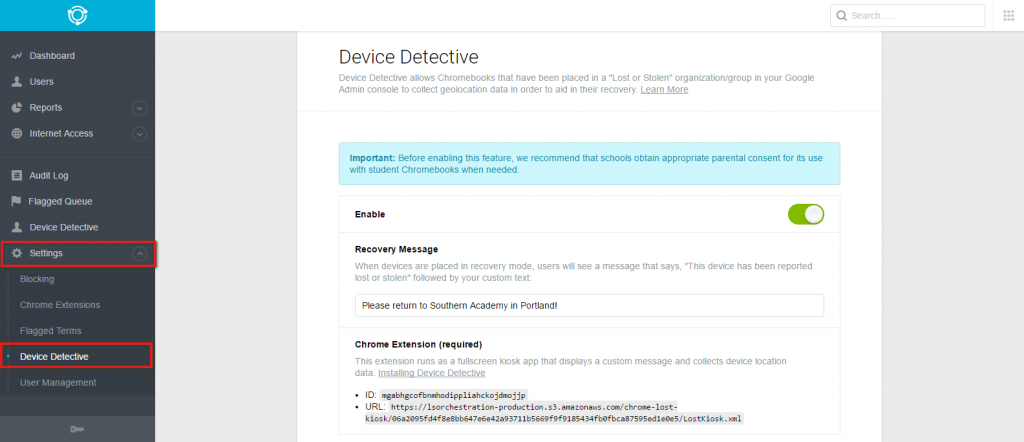
Task: Click the Audit Log list icon
Action: coord(17,176)
